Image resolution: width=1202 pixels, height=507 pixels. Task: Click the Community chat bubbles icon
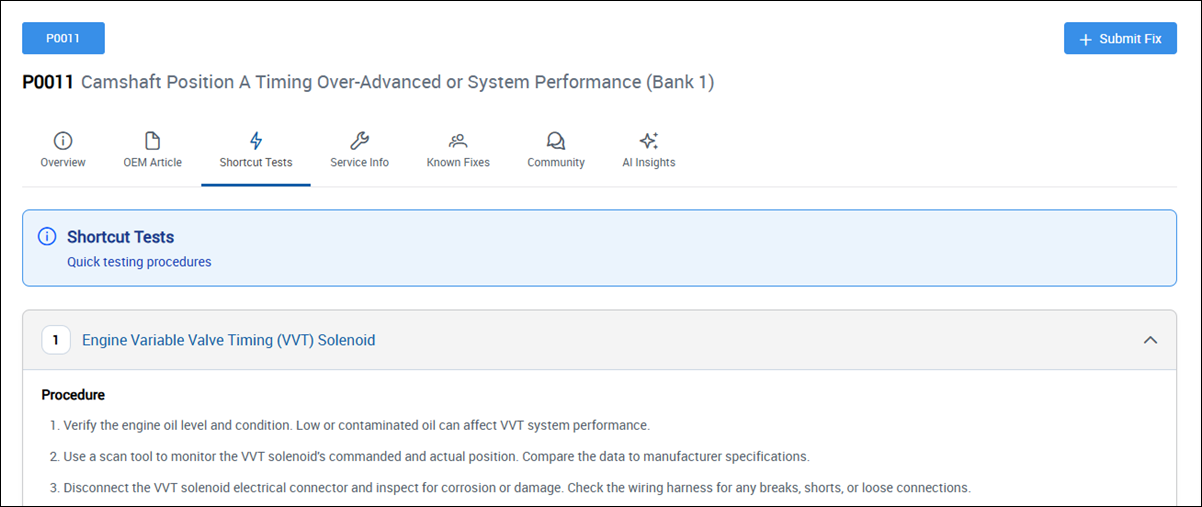click(x=556, y=140)
